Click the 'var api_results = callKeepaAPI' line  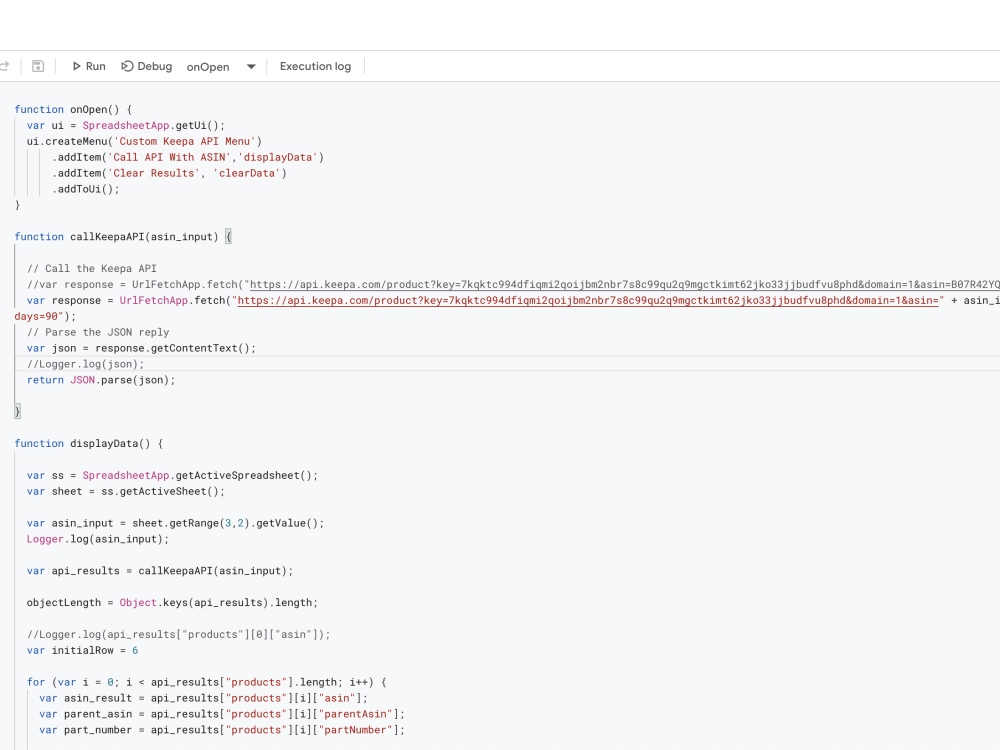(x=160, y=571)
